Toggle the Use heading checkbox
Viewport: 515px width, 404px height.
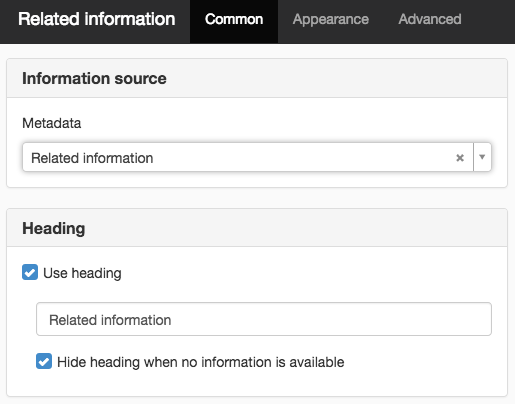30,272
